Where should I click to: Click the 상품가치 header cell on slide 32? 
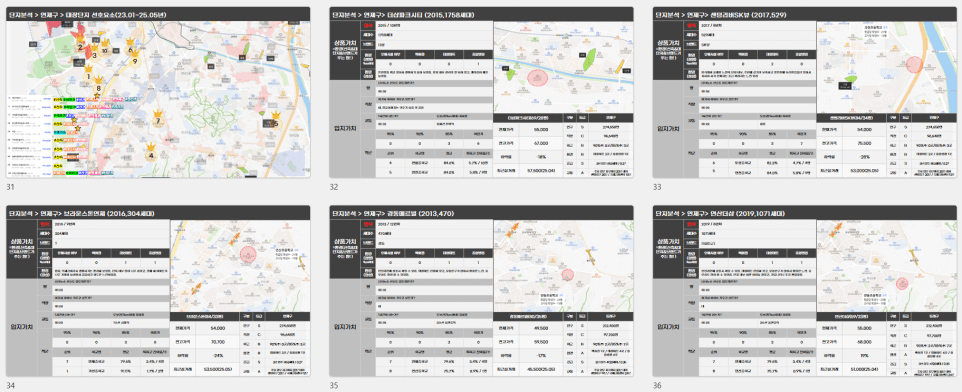pos(345,51)
